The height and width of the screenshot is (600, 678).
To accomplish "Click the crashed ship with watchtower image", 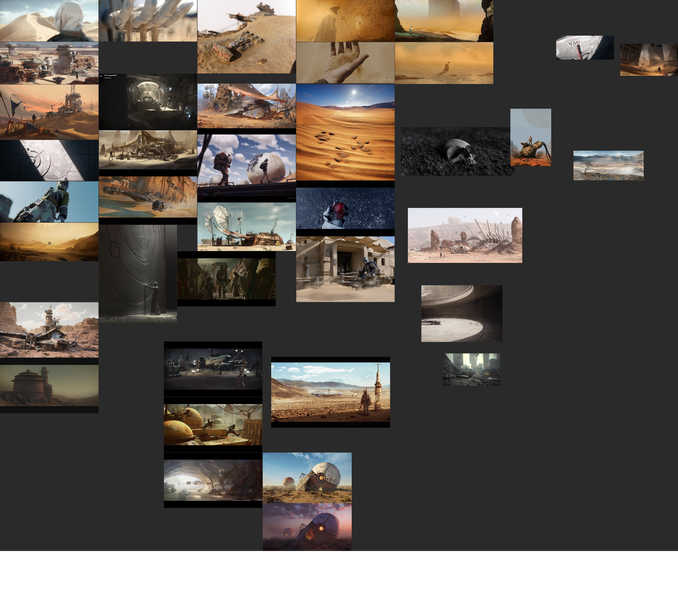I will 49,329.
